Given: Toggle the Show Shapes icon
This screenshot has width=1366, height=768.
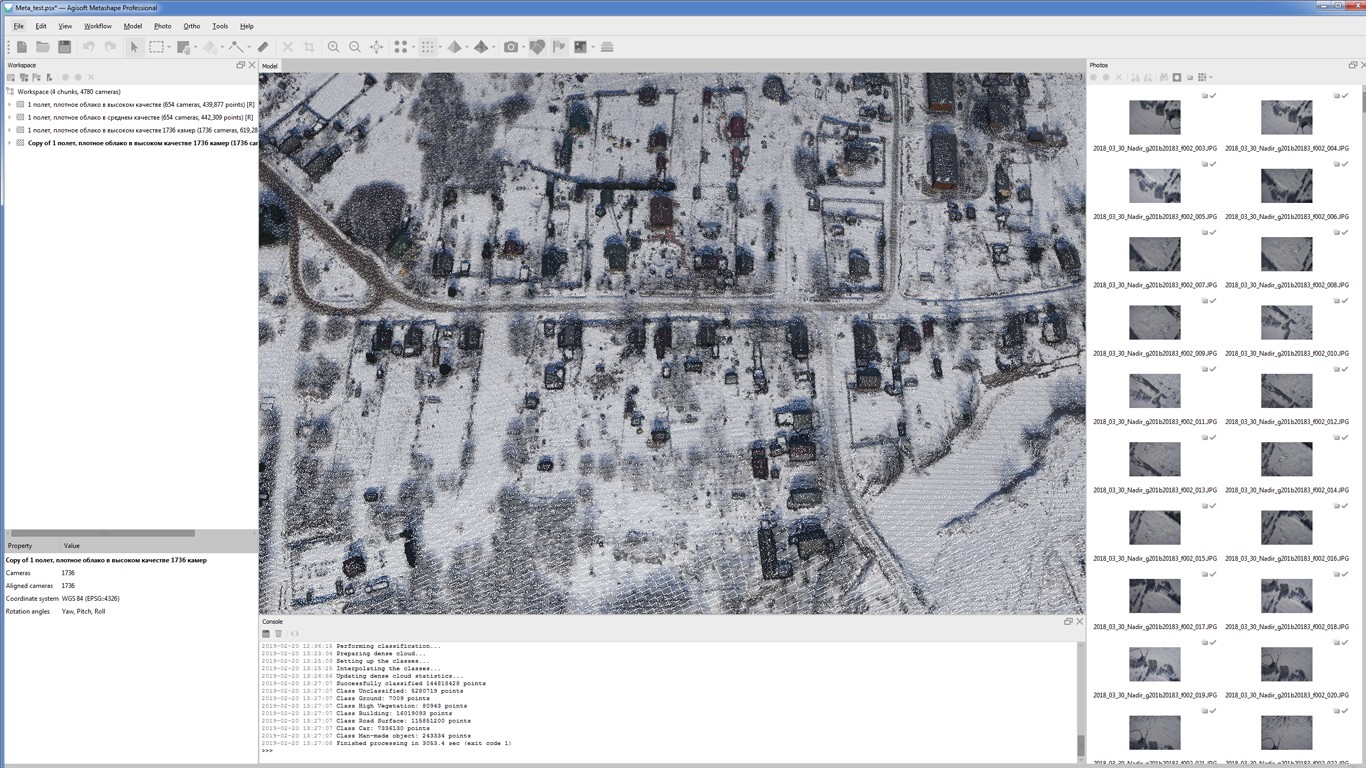Looking at the screenshot, I should (x=537, y=47).
